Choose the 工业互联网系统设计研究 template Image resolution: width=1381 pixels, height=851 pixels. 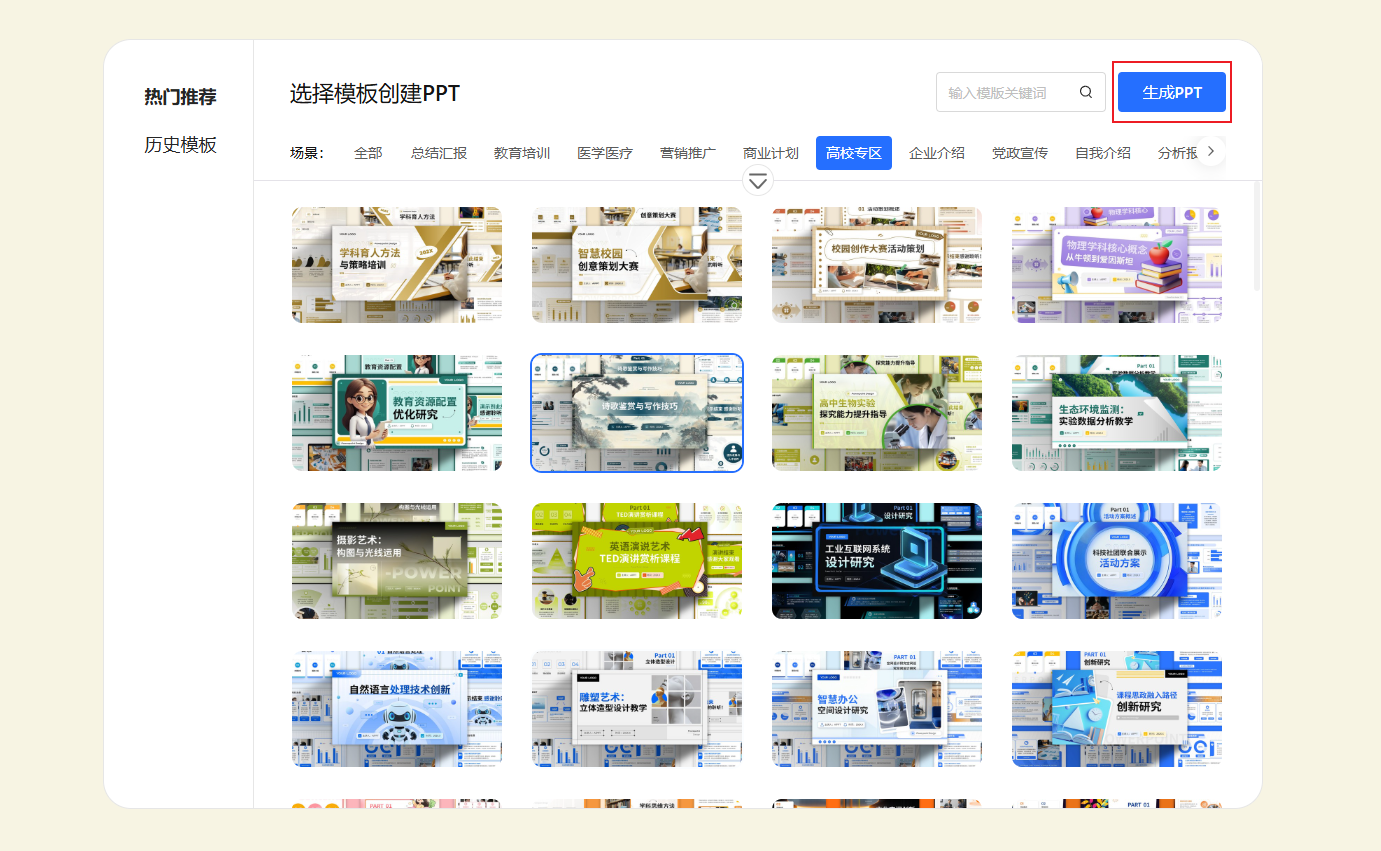(877, 561)
